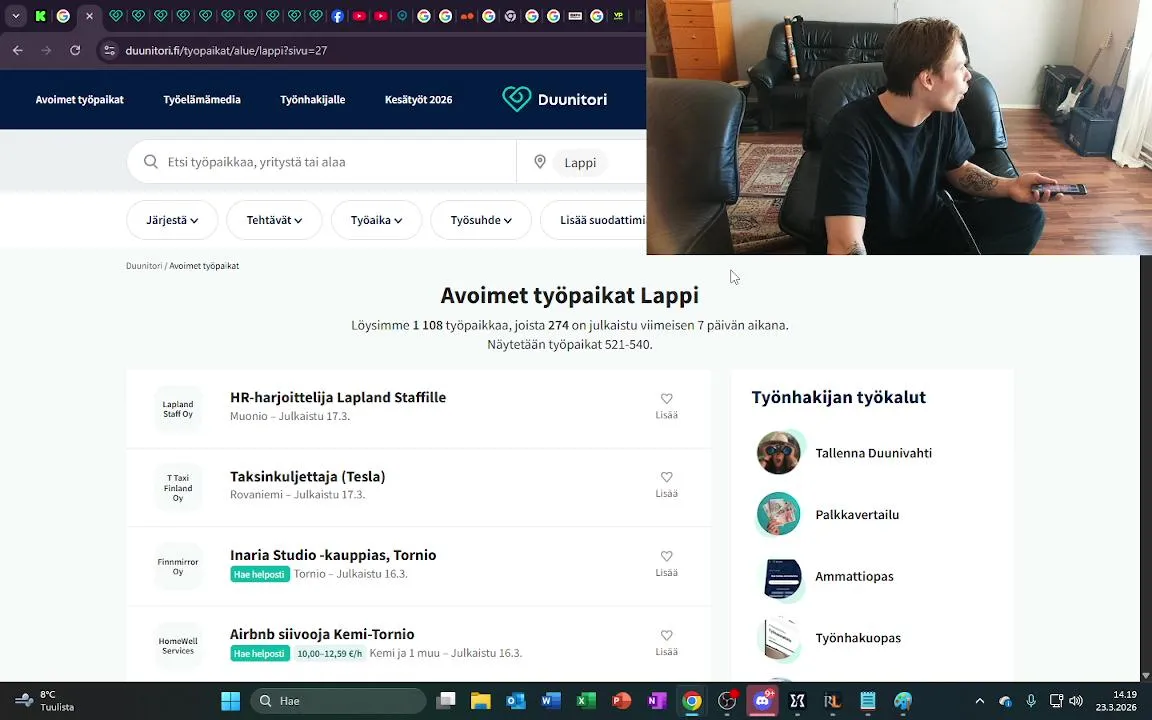Open the Windows Start menu

click(x=231, y=701)
